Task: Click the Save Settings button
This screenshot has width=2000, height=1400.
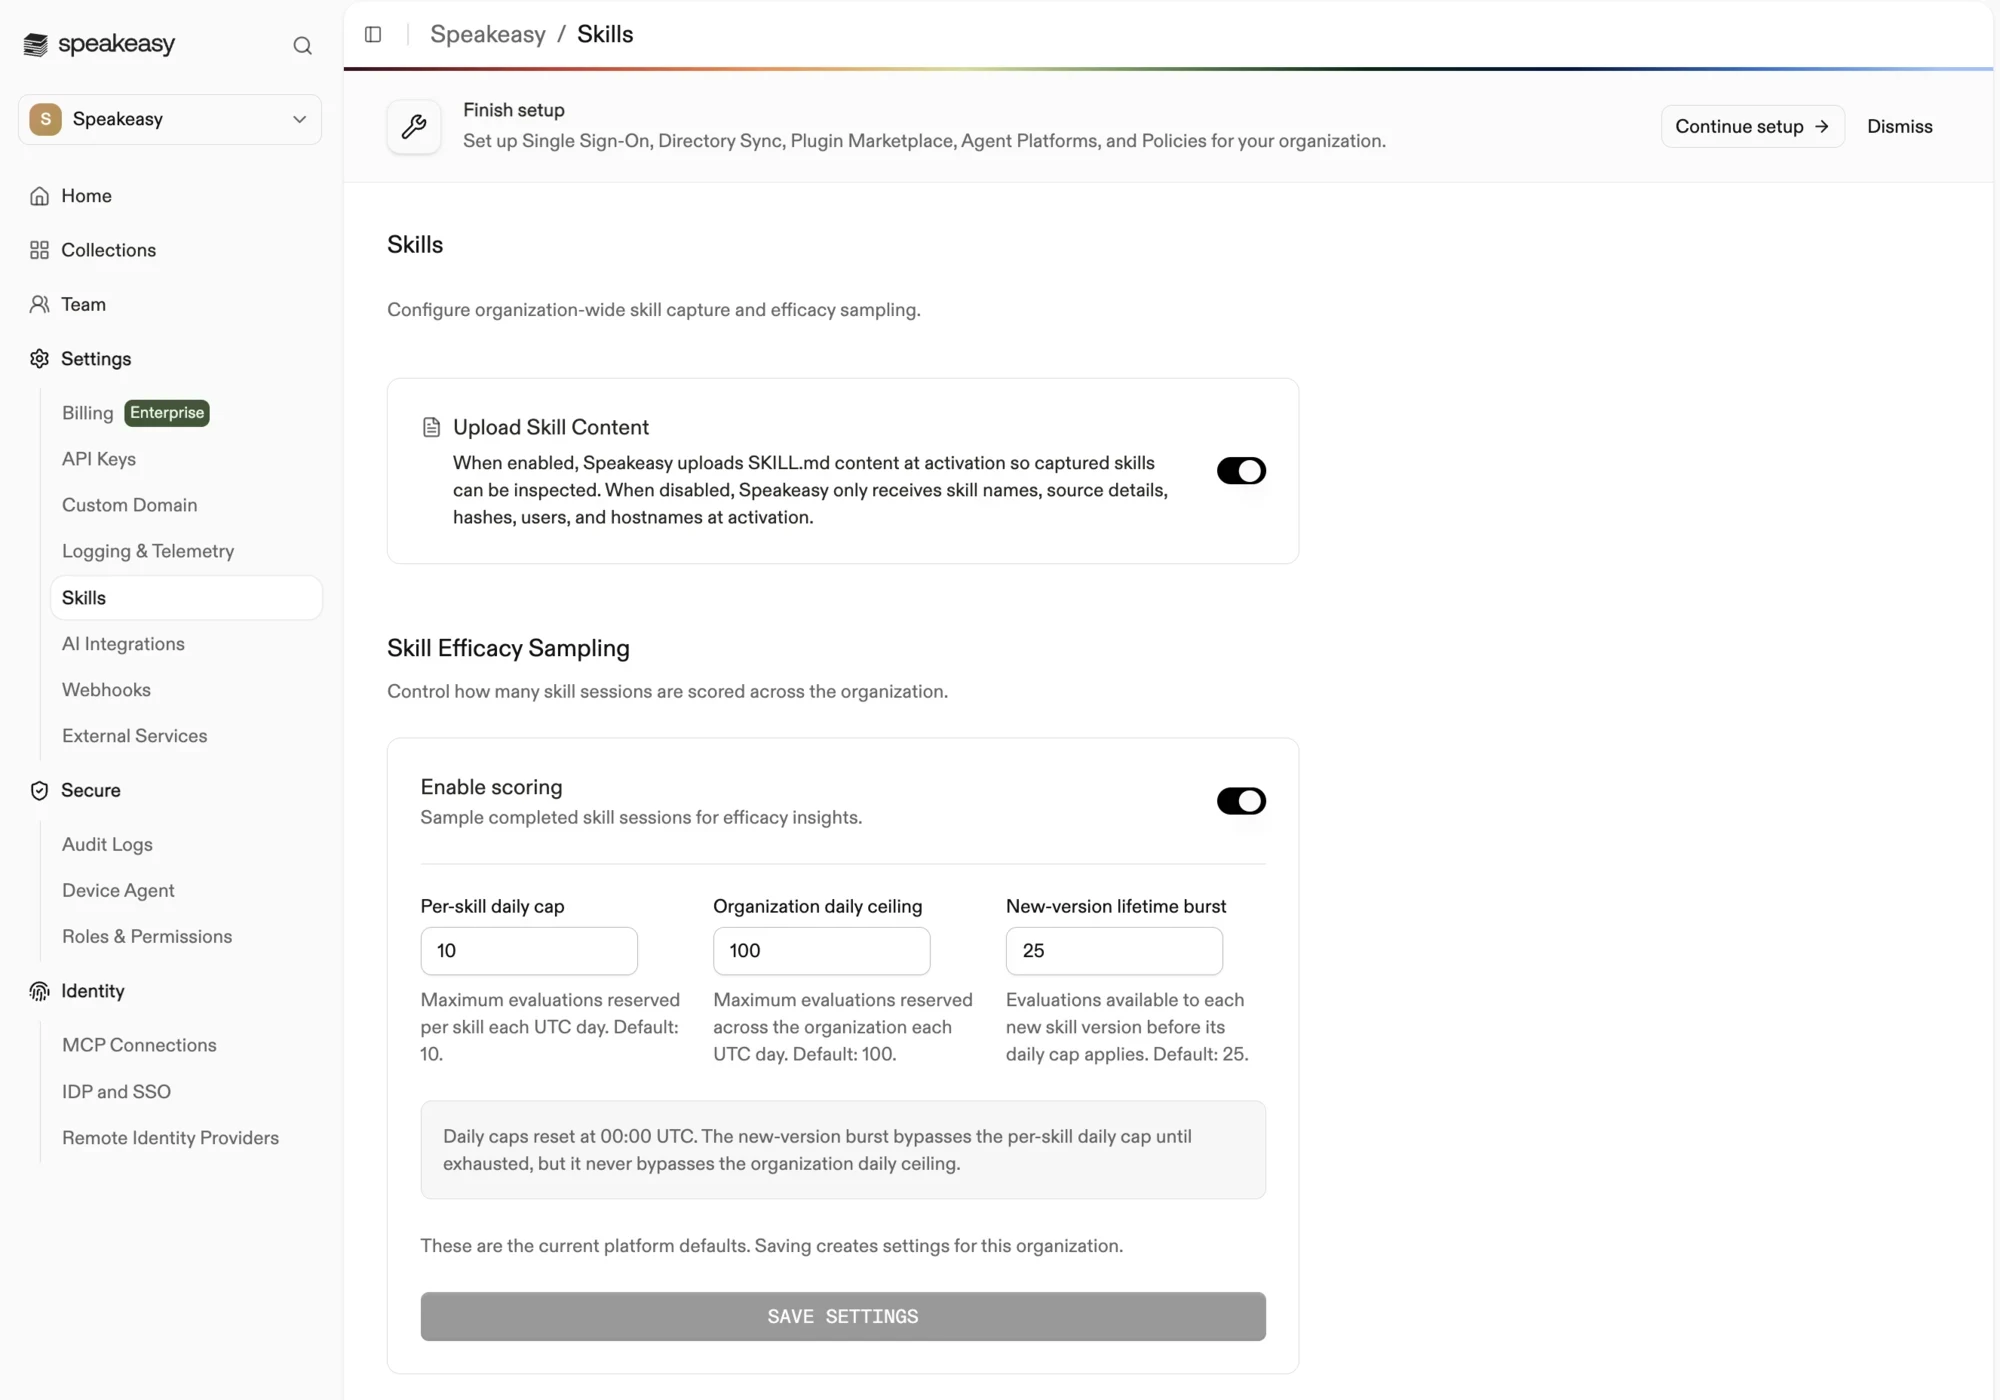Action: 843,1316
